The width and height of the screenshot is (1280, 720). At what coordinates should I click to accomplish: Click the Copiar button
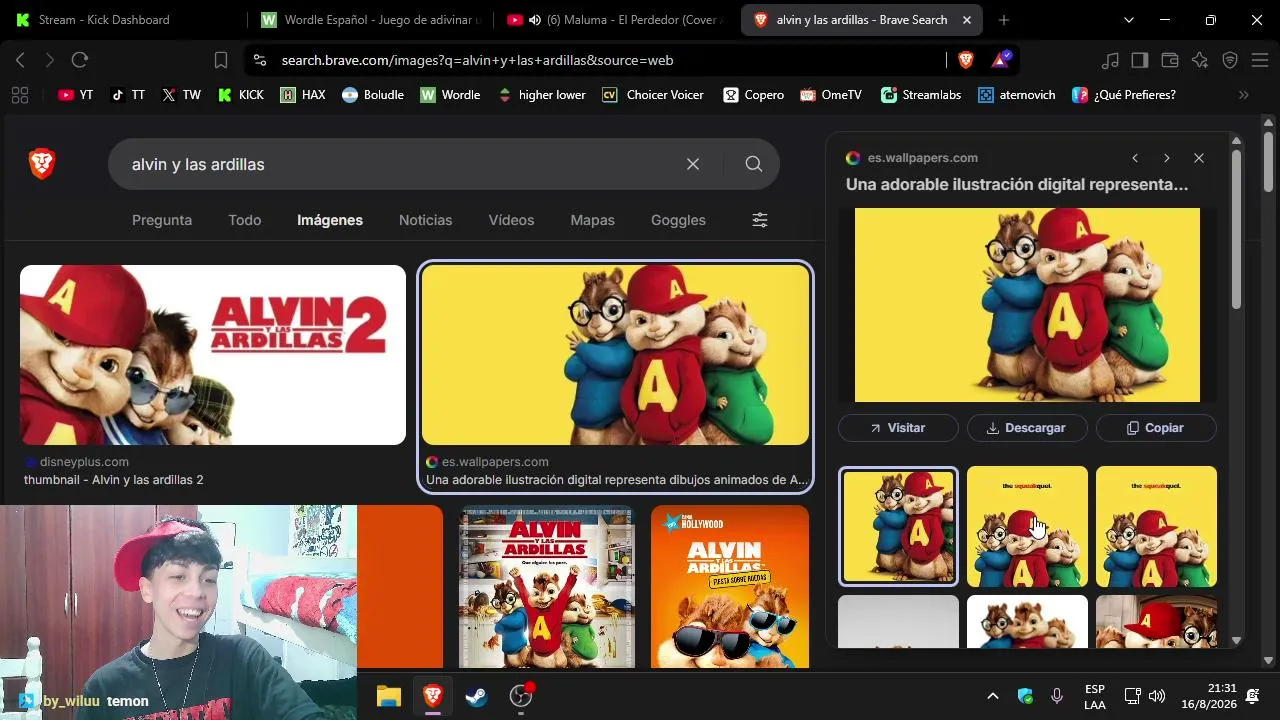coord(1156,428)
